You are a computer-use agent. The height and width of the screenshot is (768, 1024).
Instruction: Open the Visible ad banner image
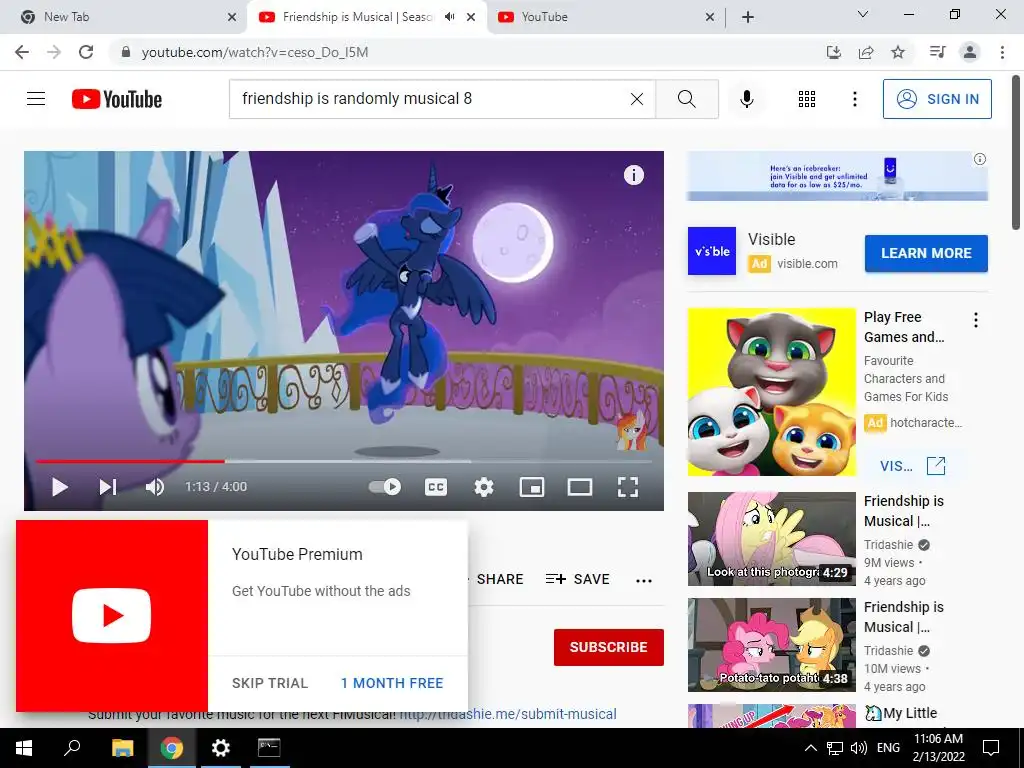[x=837, y=176]
